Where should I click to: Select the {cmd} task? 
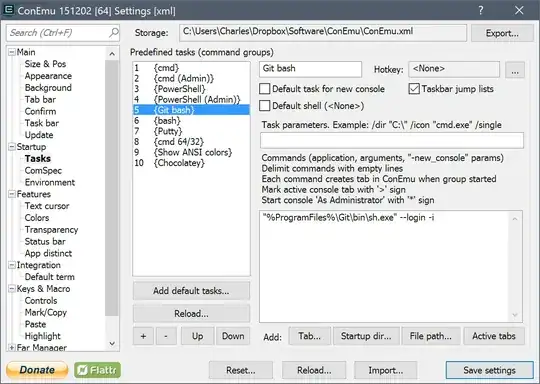tap(191, 68)
